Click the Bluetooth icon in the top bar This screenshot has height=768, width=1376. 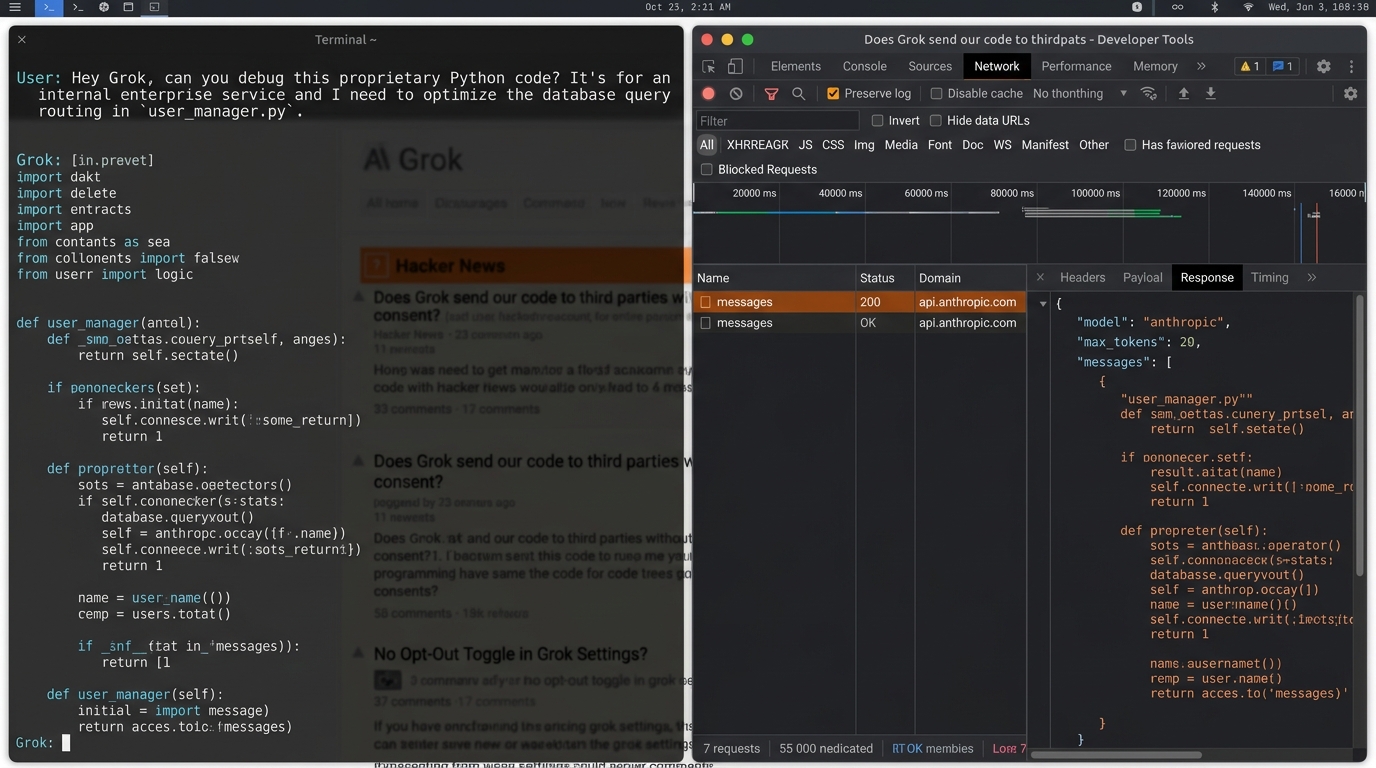[1215, 7]
